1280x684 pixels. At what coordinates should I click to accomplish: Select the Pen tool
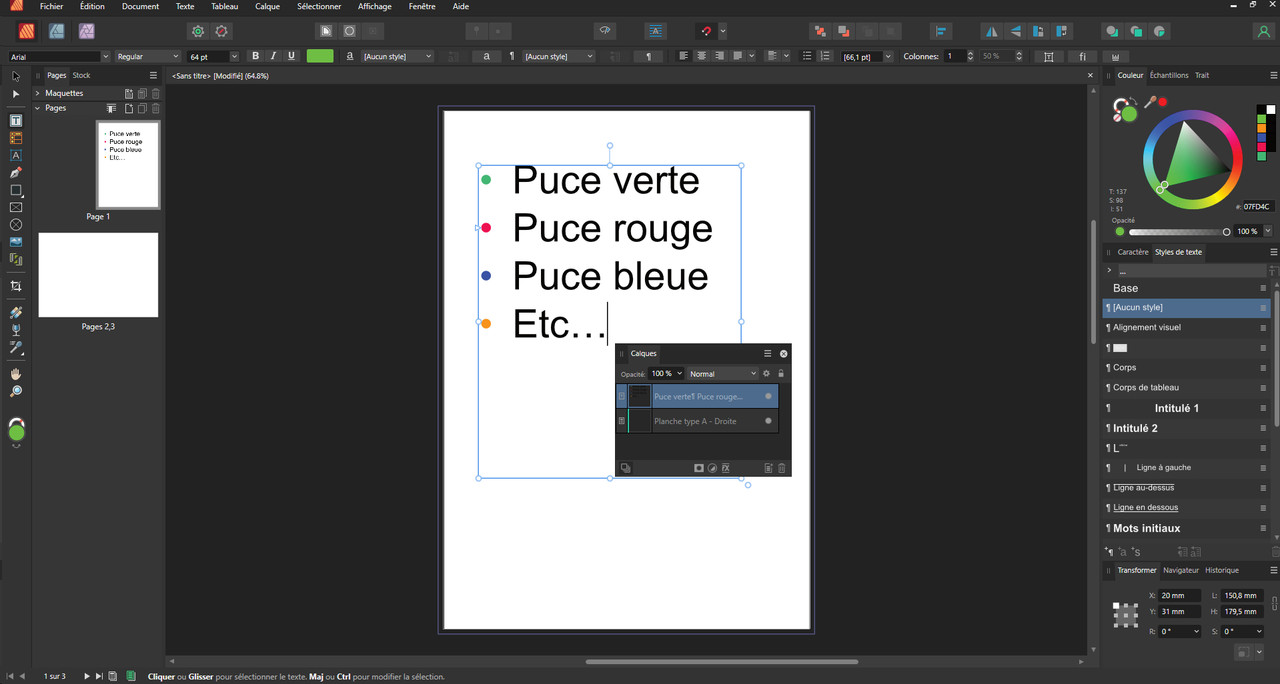tap(16, 173)
